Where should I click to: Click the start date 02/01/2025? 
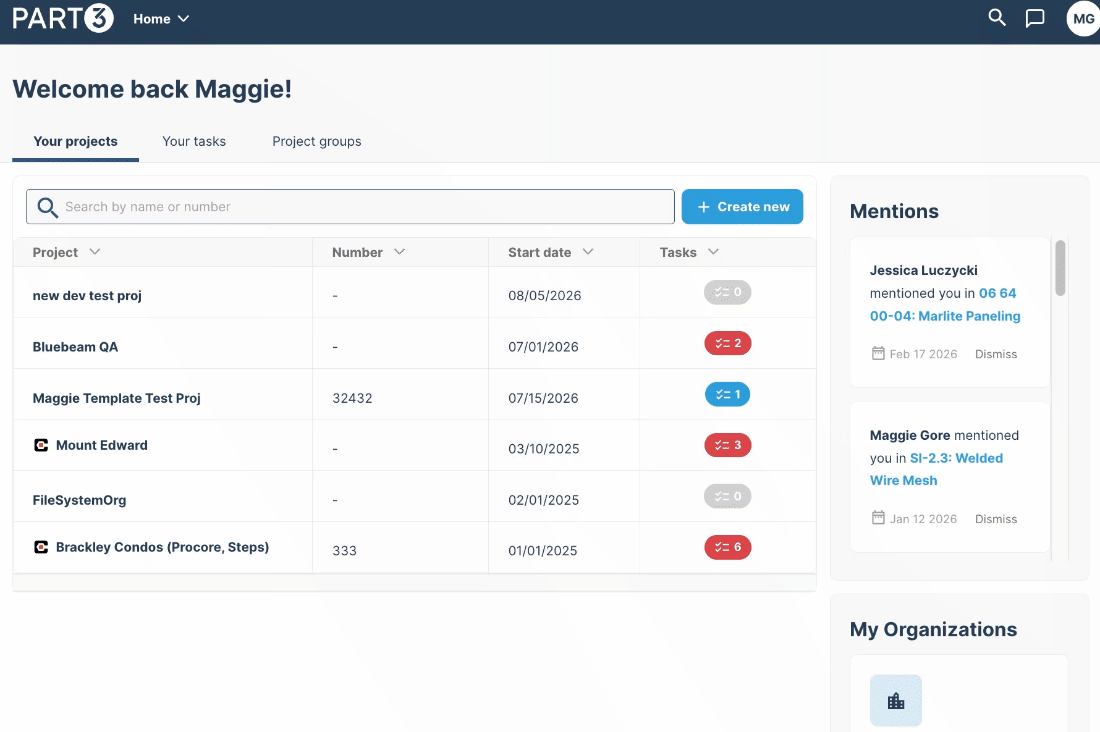(x=544, y=500)
